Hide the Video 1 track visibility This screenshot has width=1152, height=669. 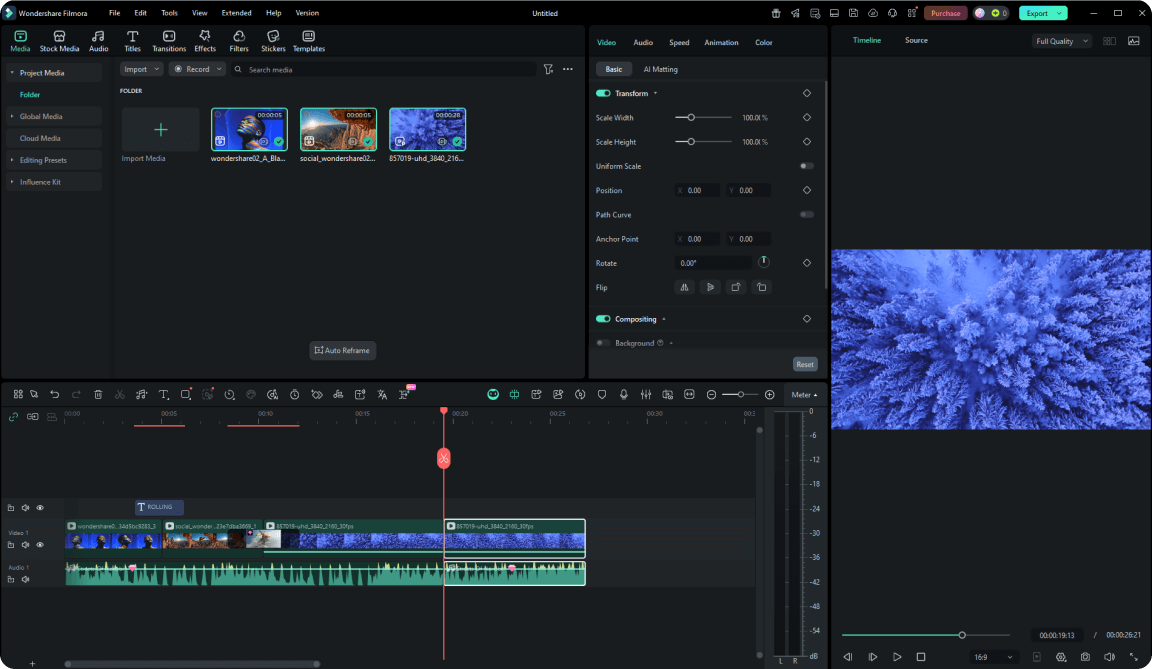pyautogui.click(x=40, y=545)
